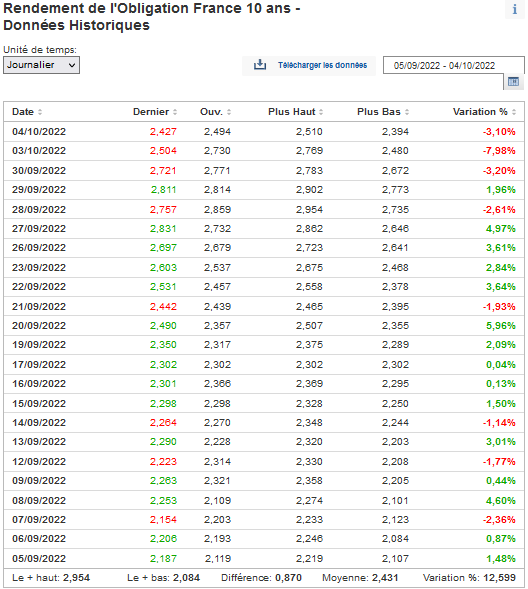Click the Plus Haut column header text
The height and width of the screenshot is (589, 528).
point(291,112)
